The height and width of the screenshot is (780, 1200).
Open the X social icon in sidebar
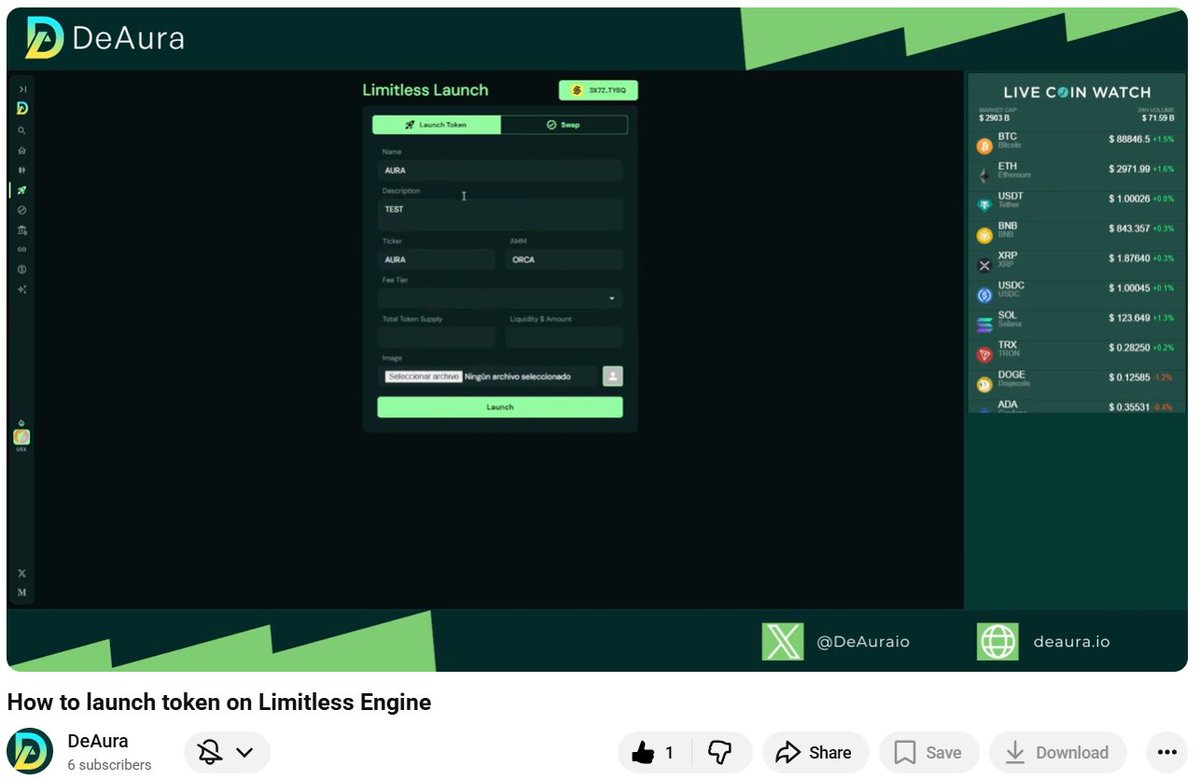[22, 573]
